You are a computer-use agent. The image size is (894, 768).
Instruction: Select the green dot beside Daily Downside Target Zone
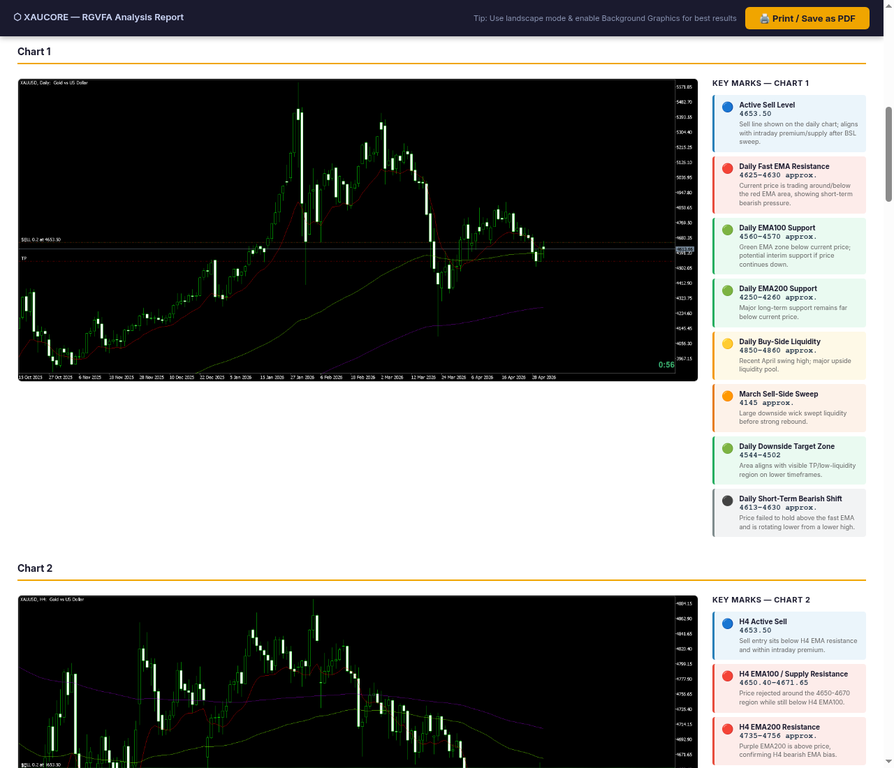pyautogui.click(x=728, y=448)
